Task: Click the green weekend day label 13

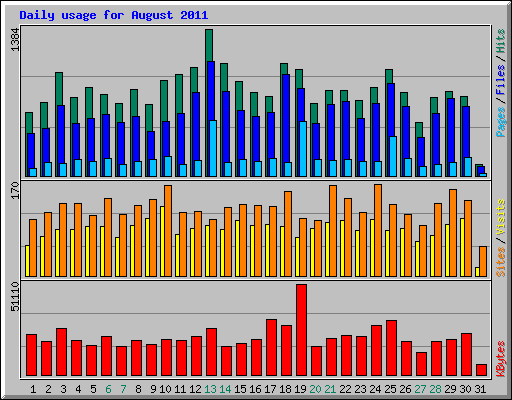Action: 210,389
